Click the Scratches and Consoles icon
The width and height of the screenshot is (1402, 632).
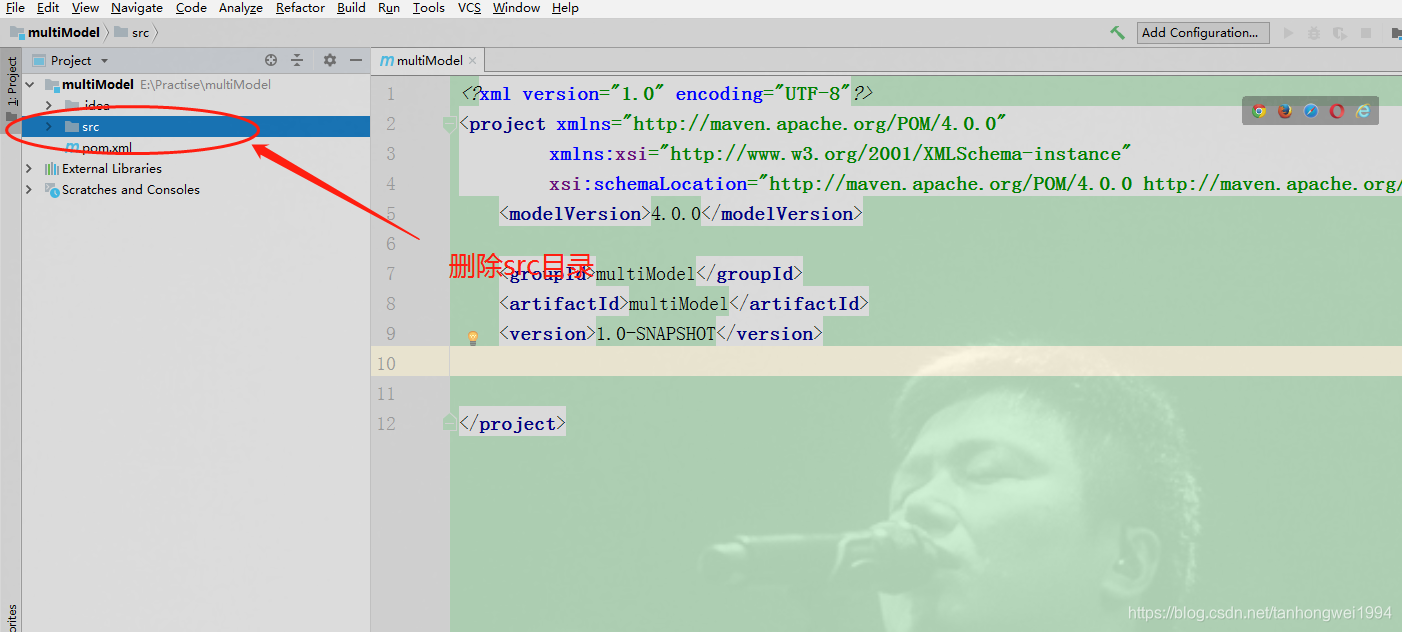pyautogui.click(x=53, y=190)
